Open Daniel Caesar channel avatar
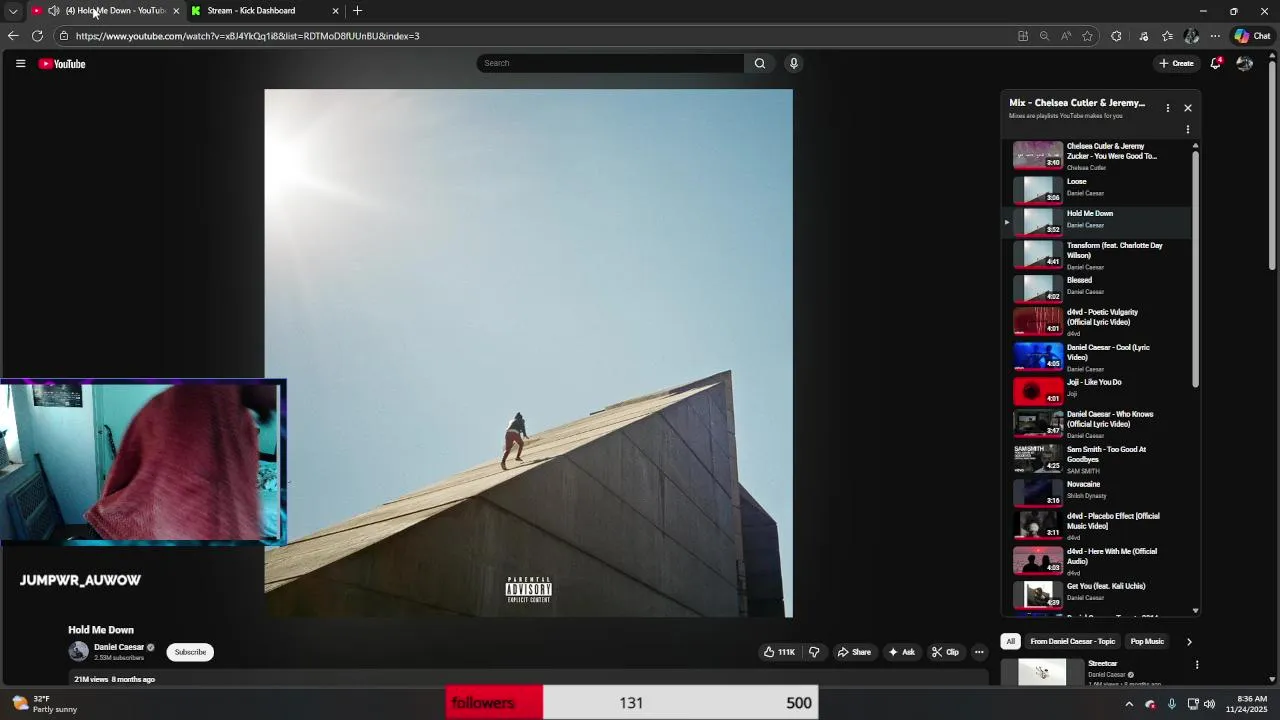Image resolution: width=1280 pixels, height=720 pixels. tap(78, 652)
